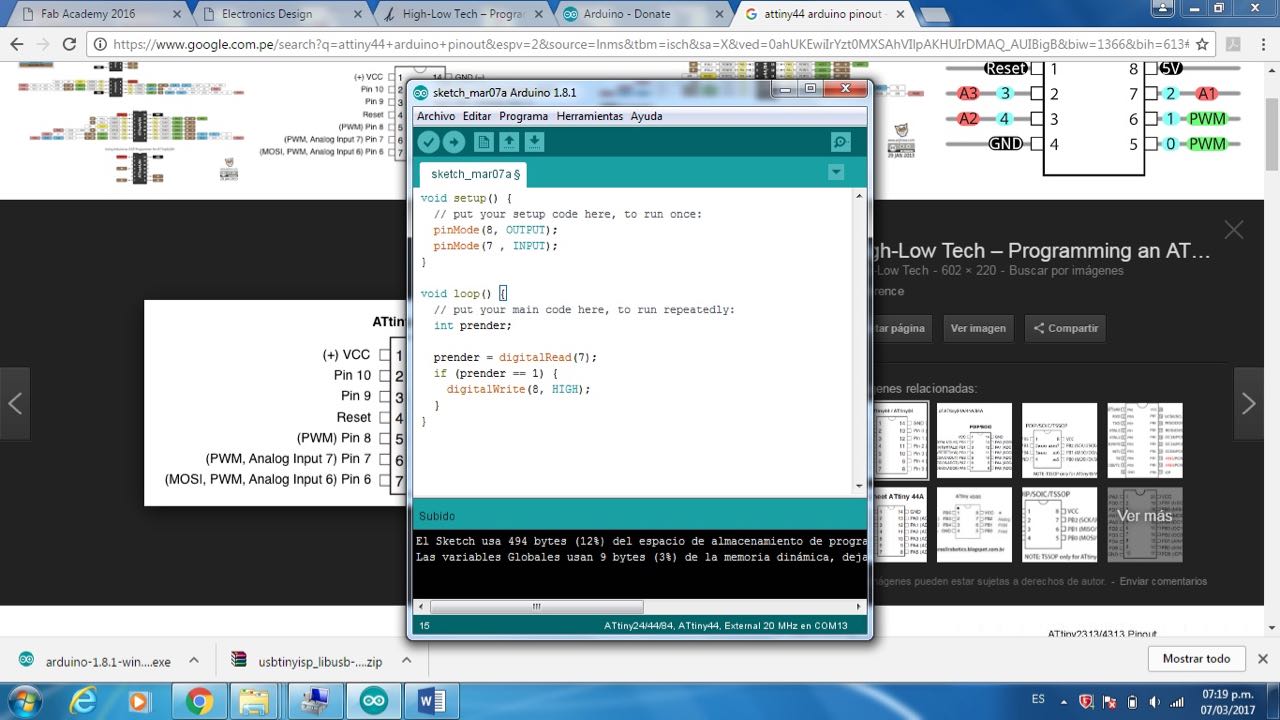Go back in Chrome with the back arrow
Image resolution: width=1280 pixels, height=720 pixels.
pos(16,44)
